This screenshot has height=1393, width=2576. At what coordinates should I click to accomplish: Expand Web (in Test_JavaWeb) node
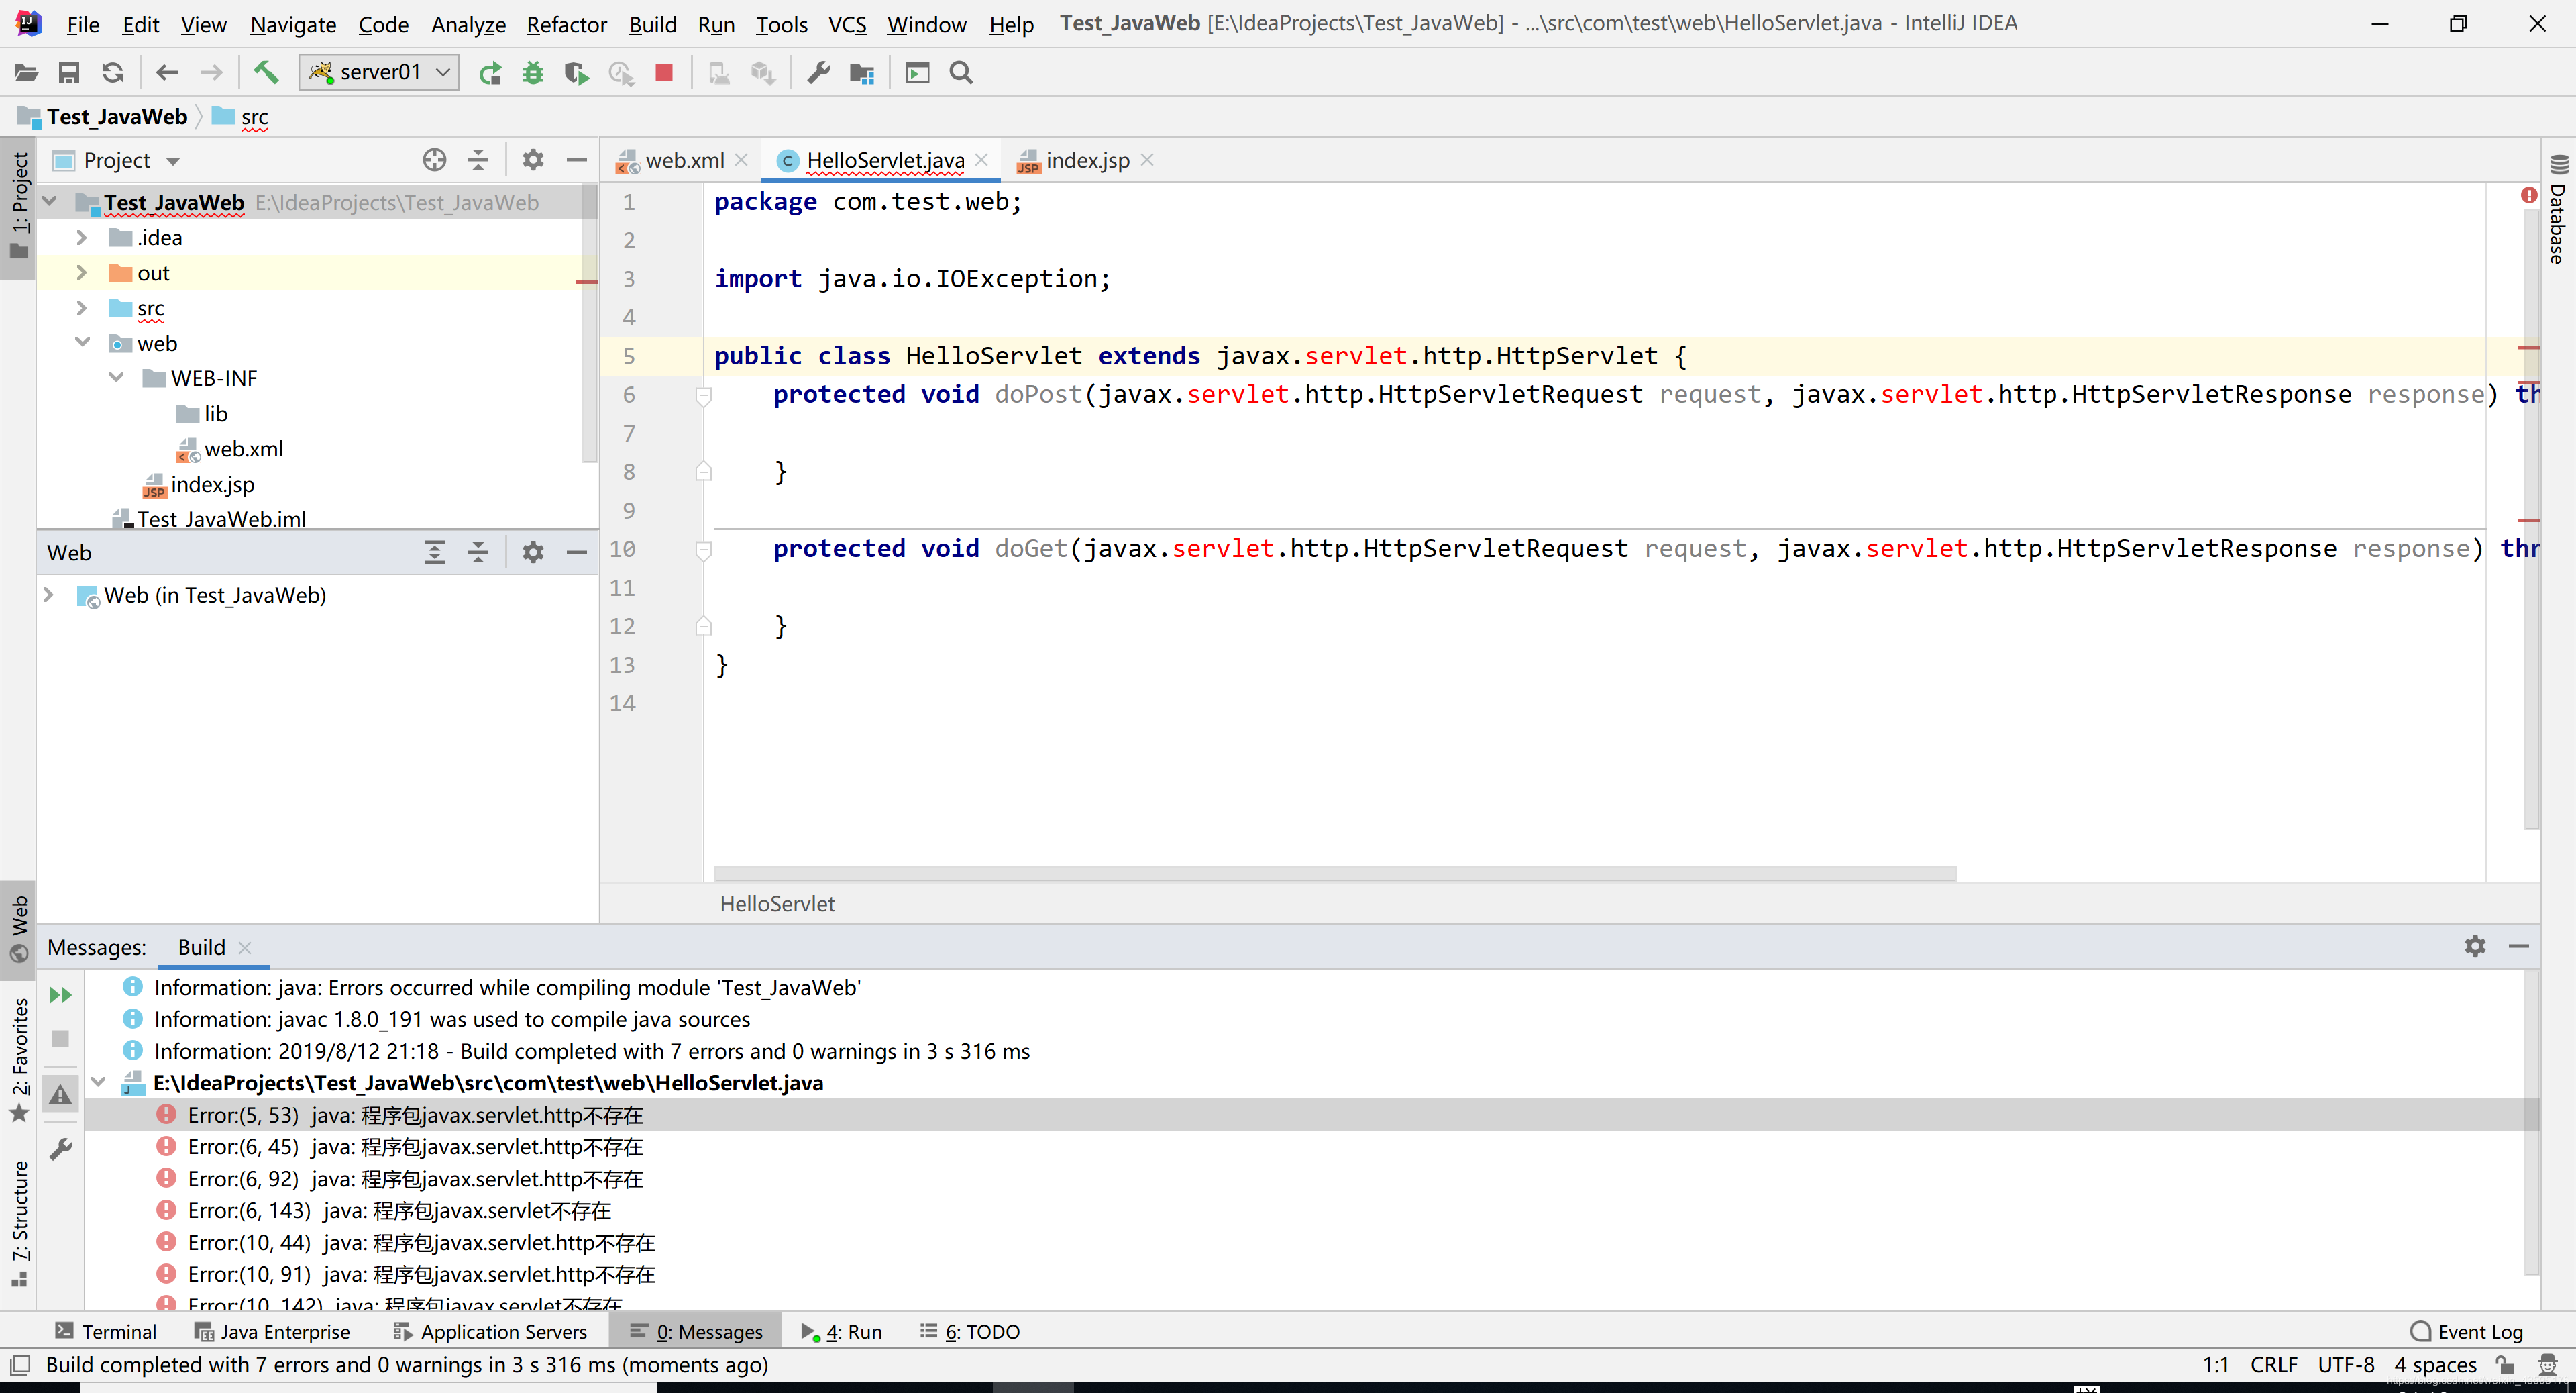(x=48, y=595)
